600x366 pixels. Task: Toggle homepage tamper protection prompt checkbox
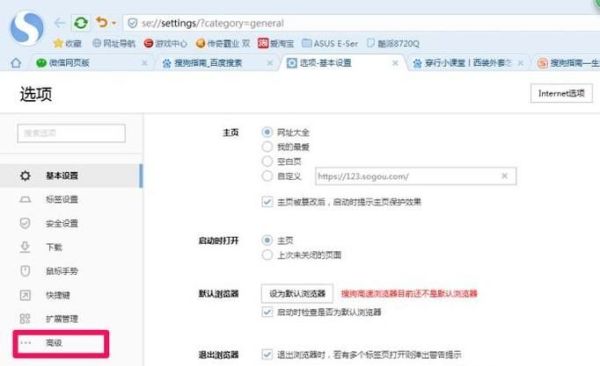pos(267,202)
